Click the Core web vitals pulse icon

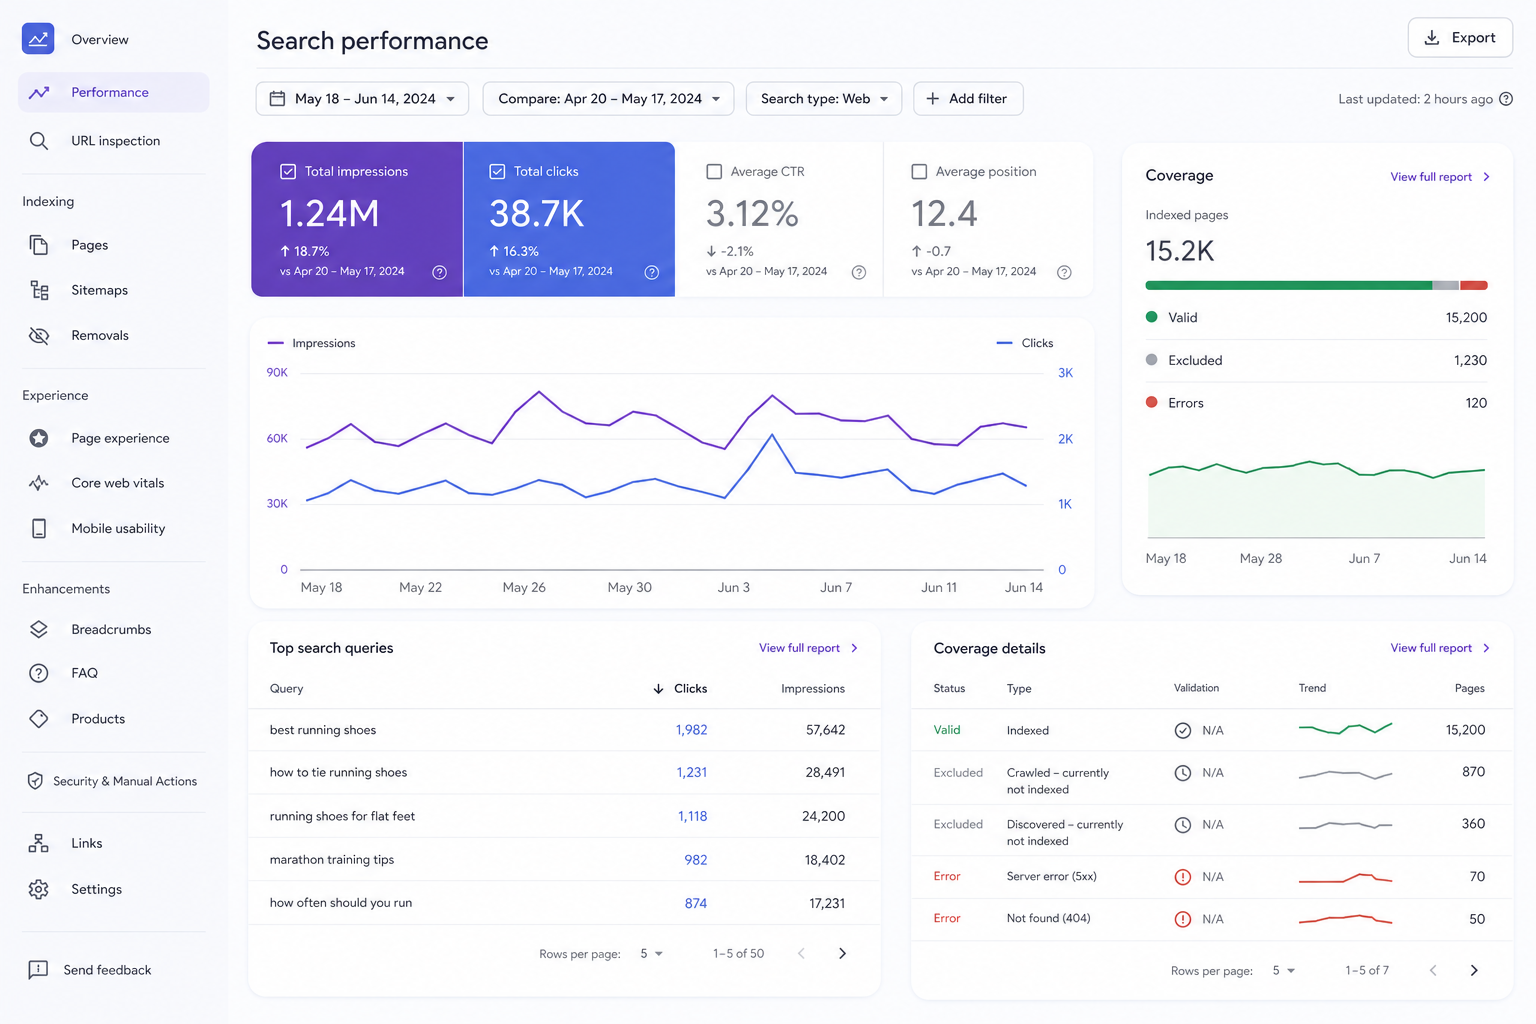coord(39,483)
